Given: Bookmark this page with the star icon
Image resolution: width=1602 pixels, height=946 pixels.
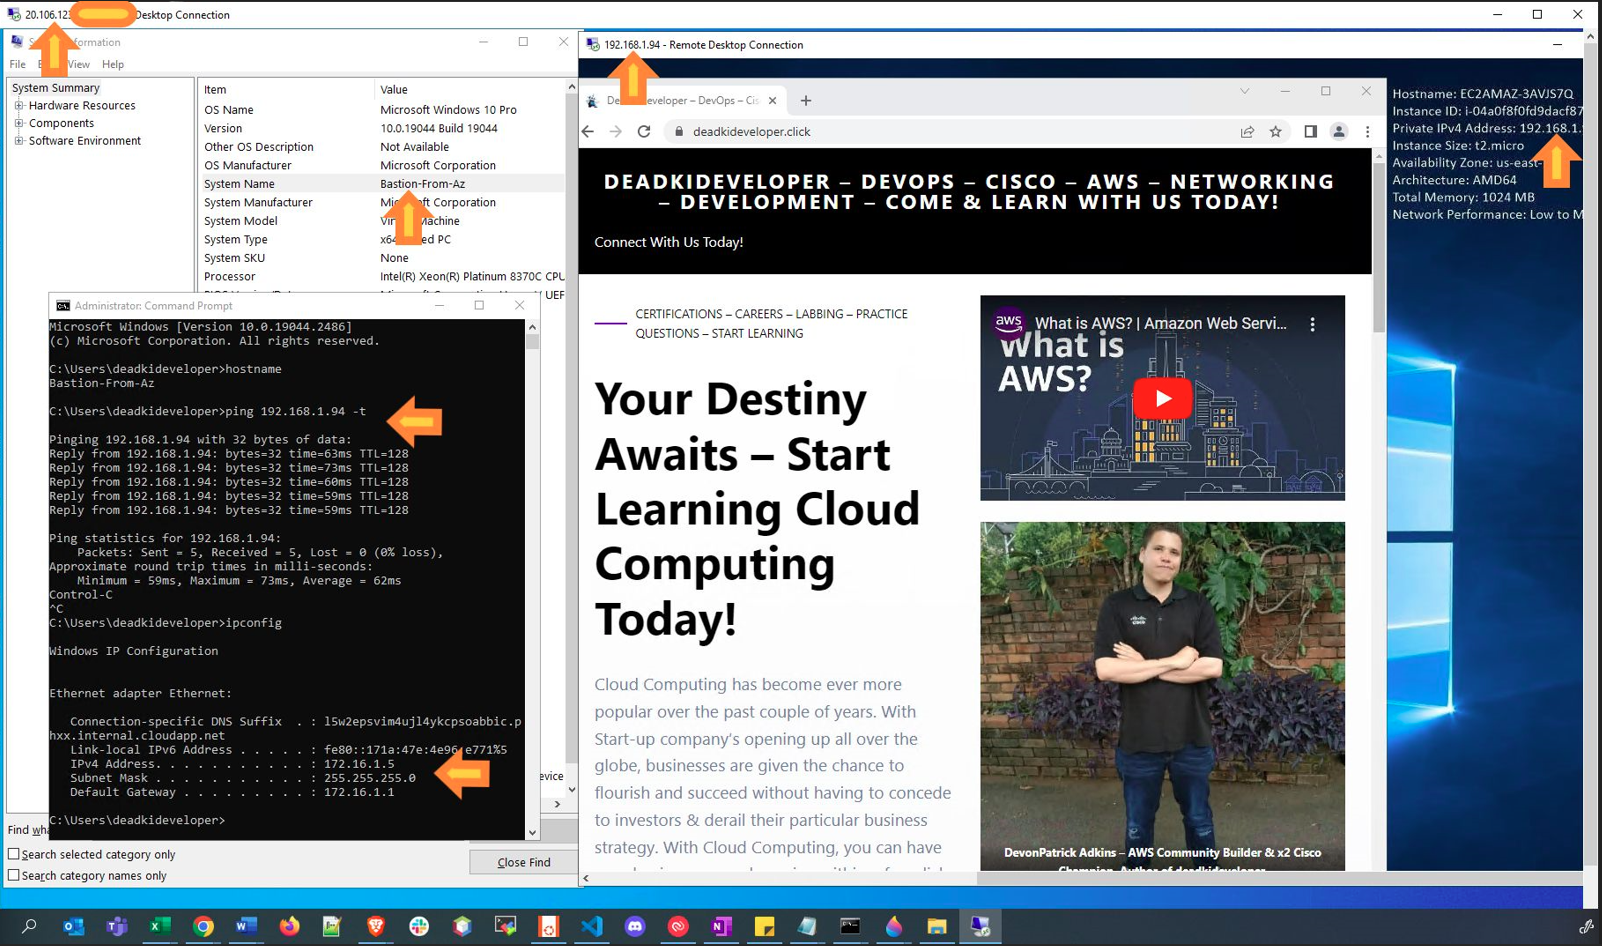Looking at the screenshot, I should click(x=1276, y=132).
